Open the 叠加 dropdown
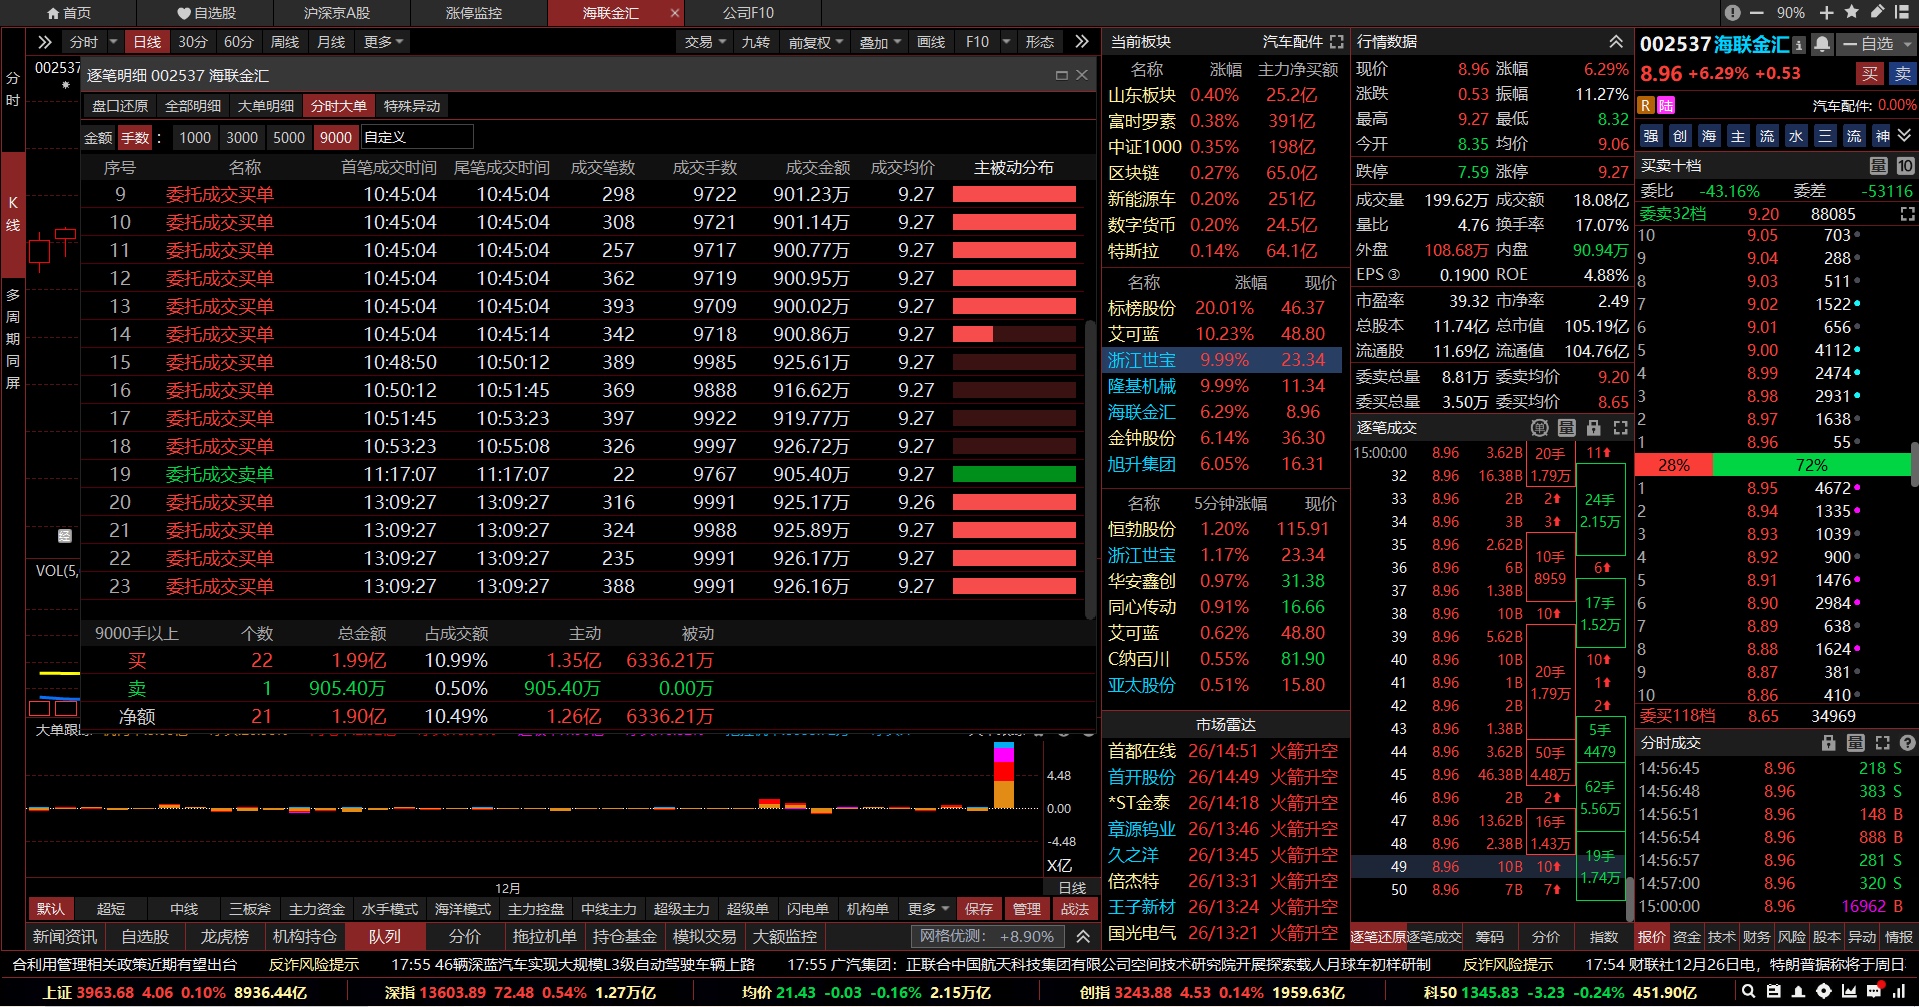This screenshot has width=1919, height=1007. (x=880, y=42)
